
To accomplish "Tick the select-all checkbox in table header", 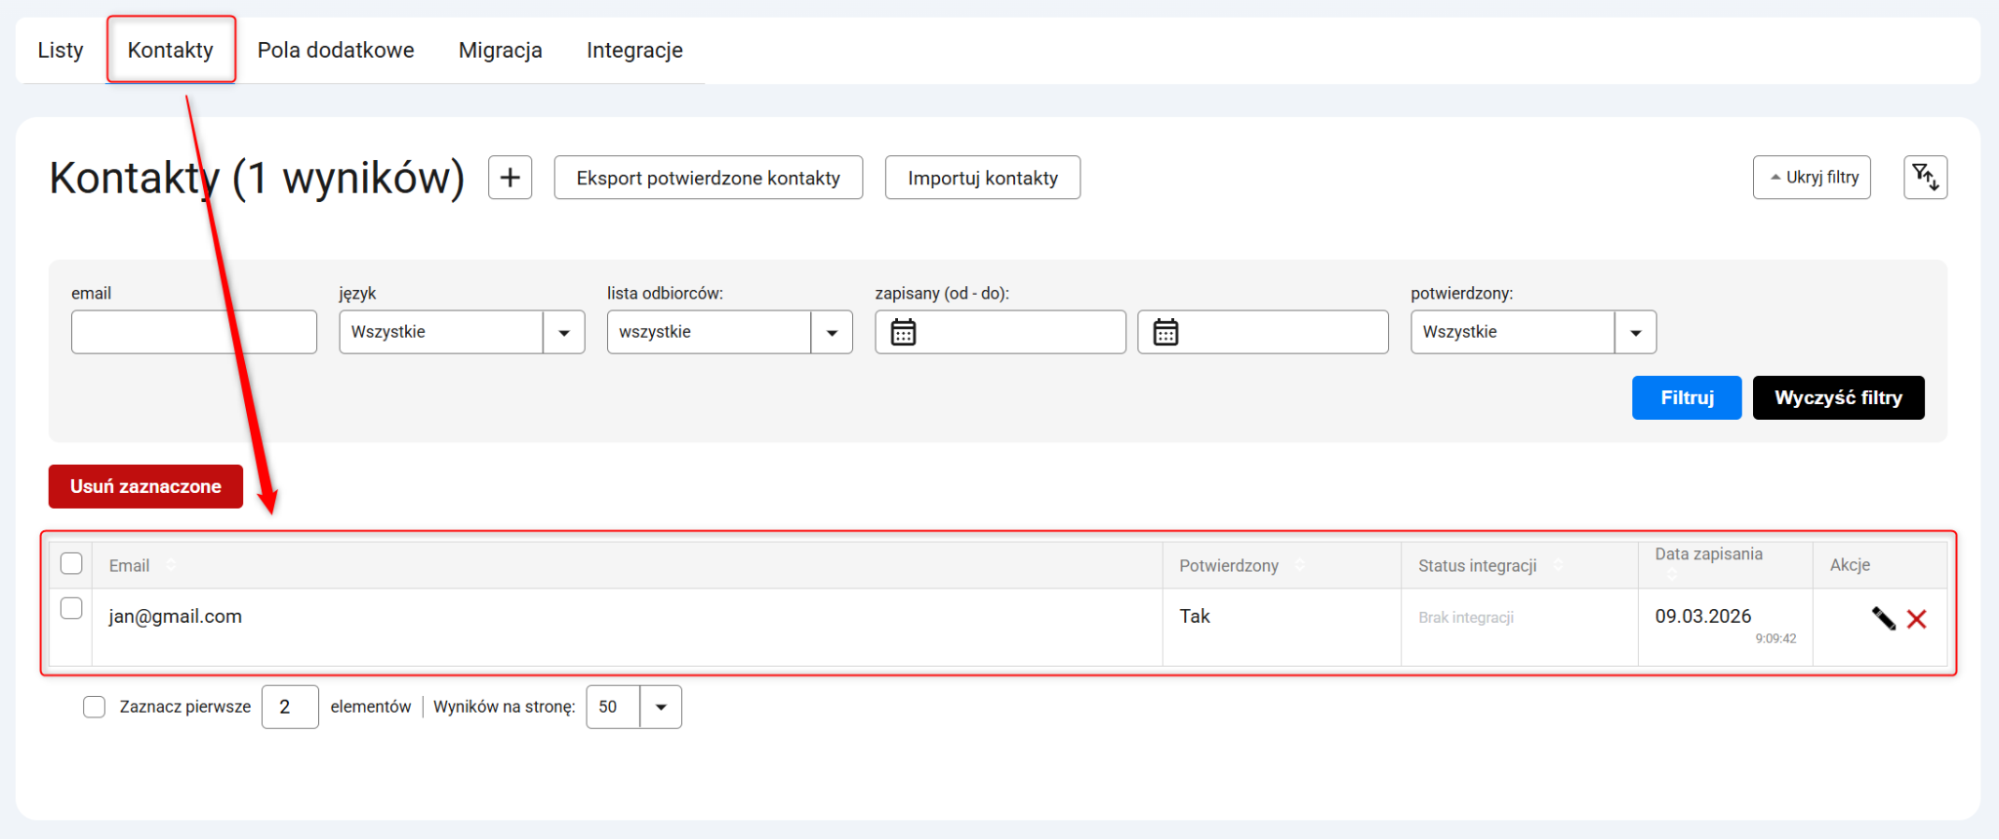I will [x=71, y=564].
